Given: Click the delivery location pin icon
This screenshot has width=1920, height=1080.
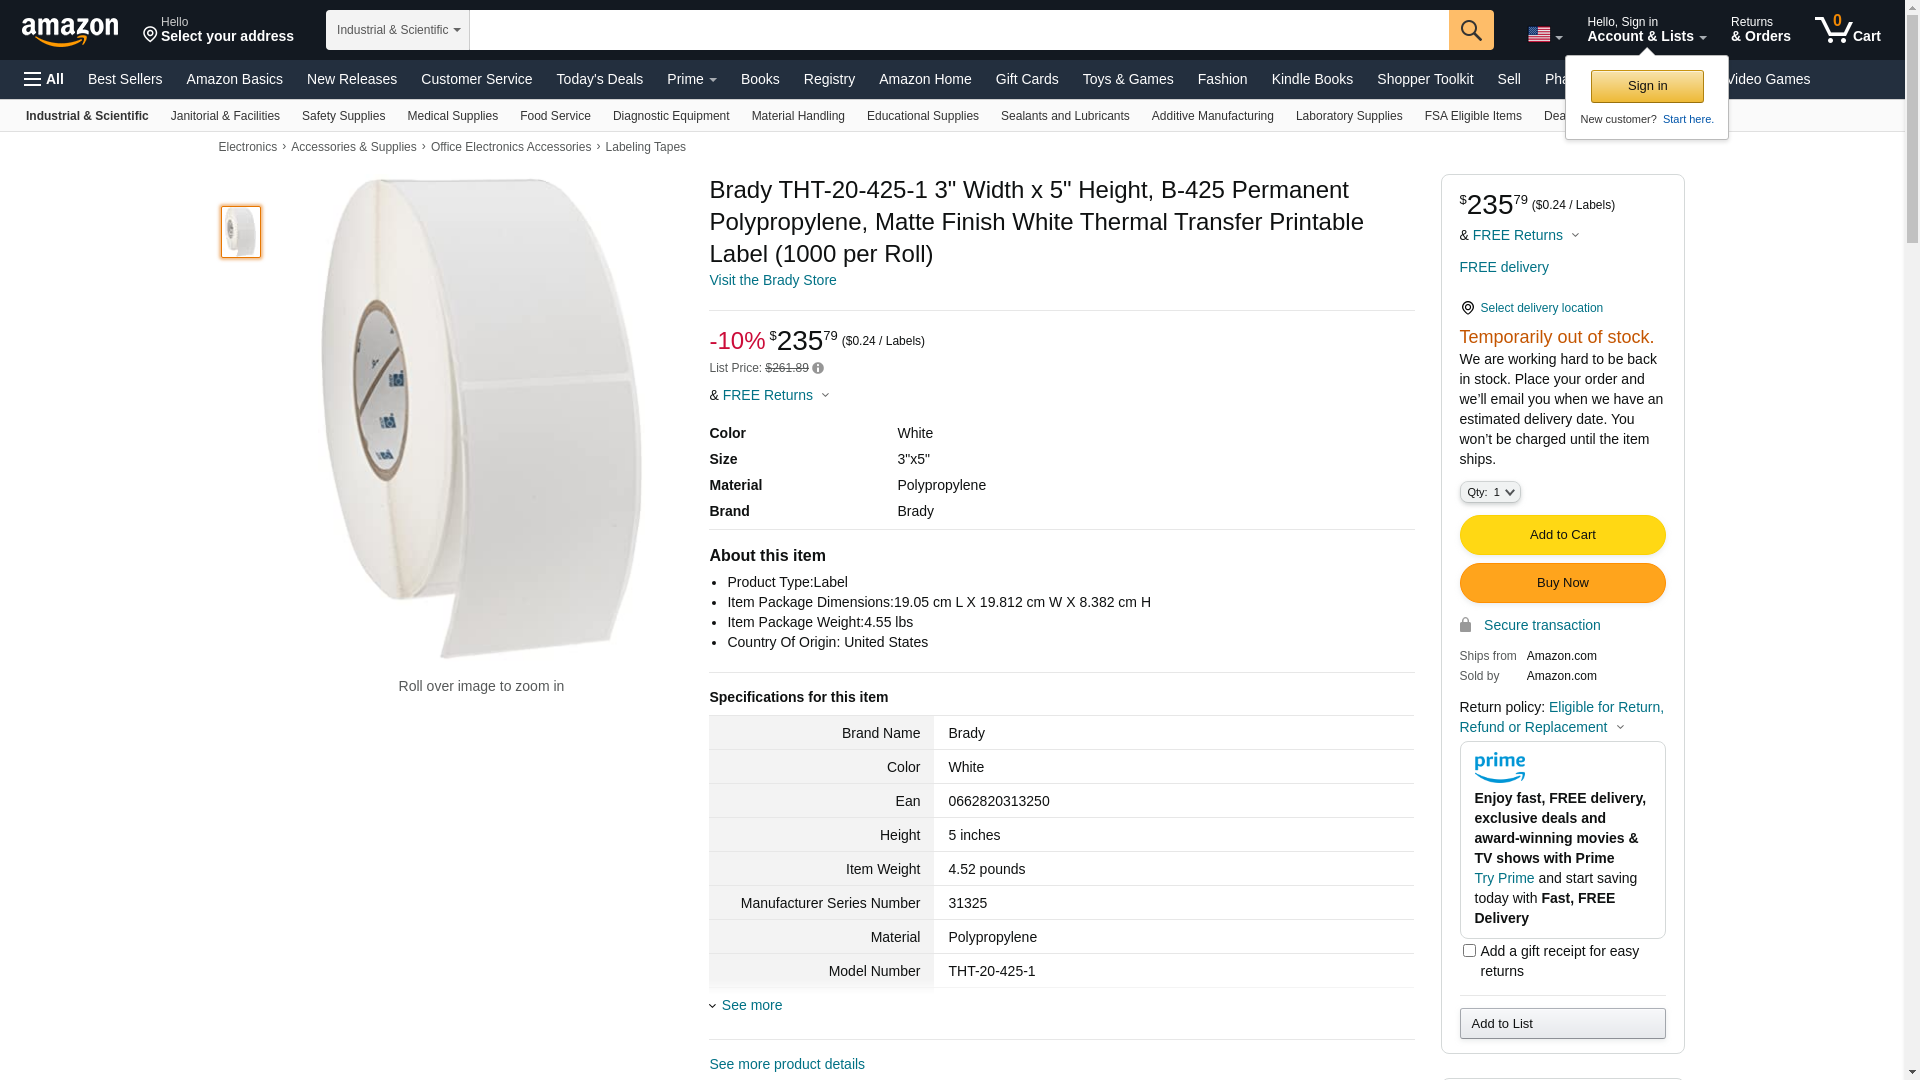Looking at the screenshot, I should [1467, 308].
